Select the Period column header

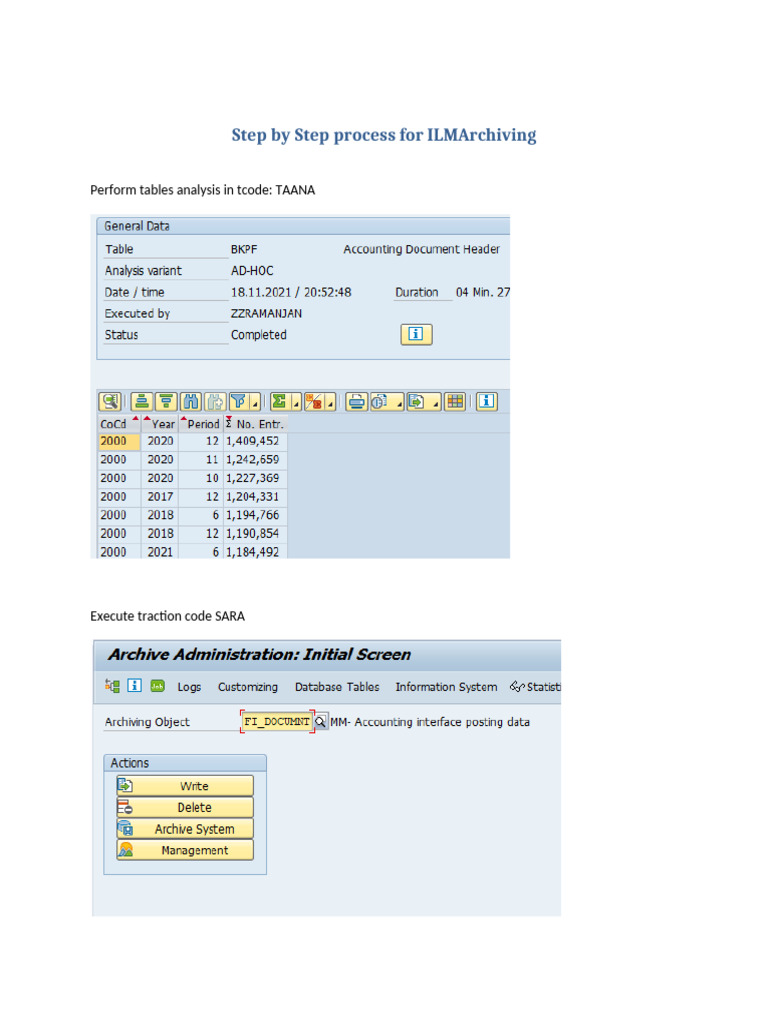(200, 424)
